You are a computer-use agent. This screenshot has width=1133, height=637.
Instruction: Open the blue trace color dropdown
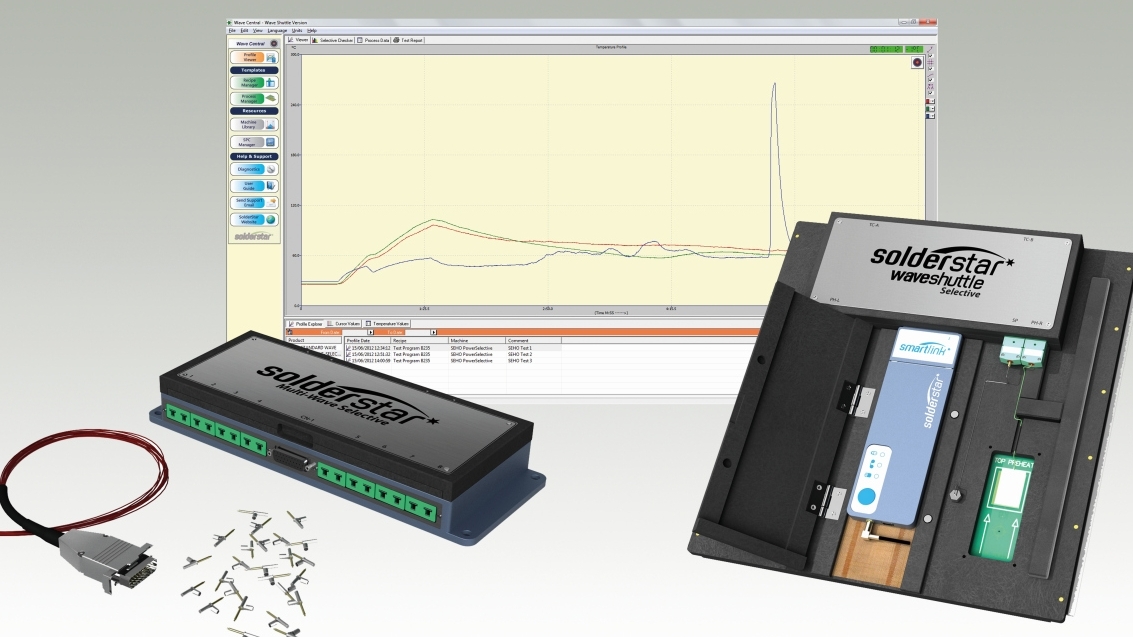pyautogui.click(x=930, y=116)
